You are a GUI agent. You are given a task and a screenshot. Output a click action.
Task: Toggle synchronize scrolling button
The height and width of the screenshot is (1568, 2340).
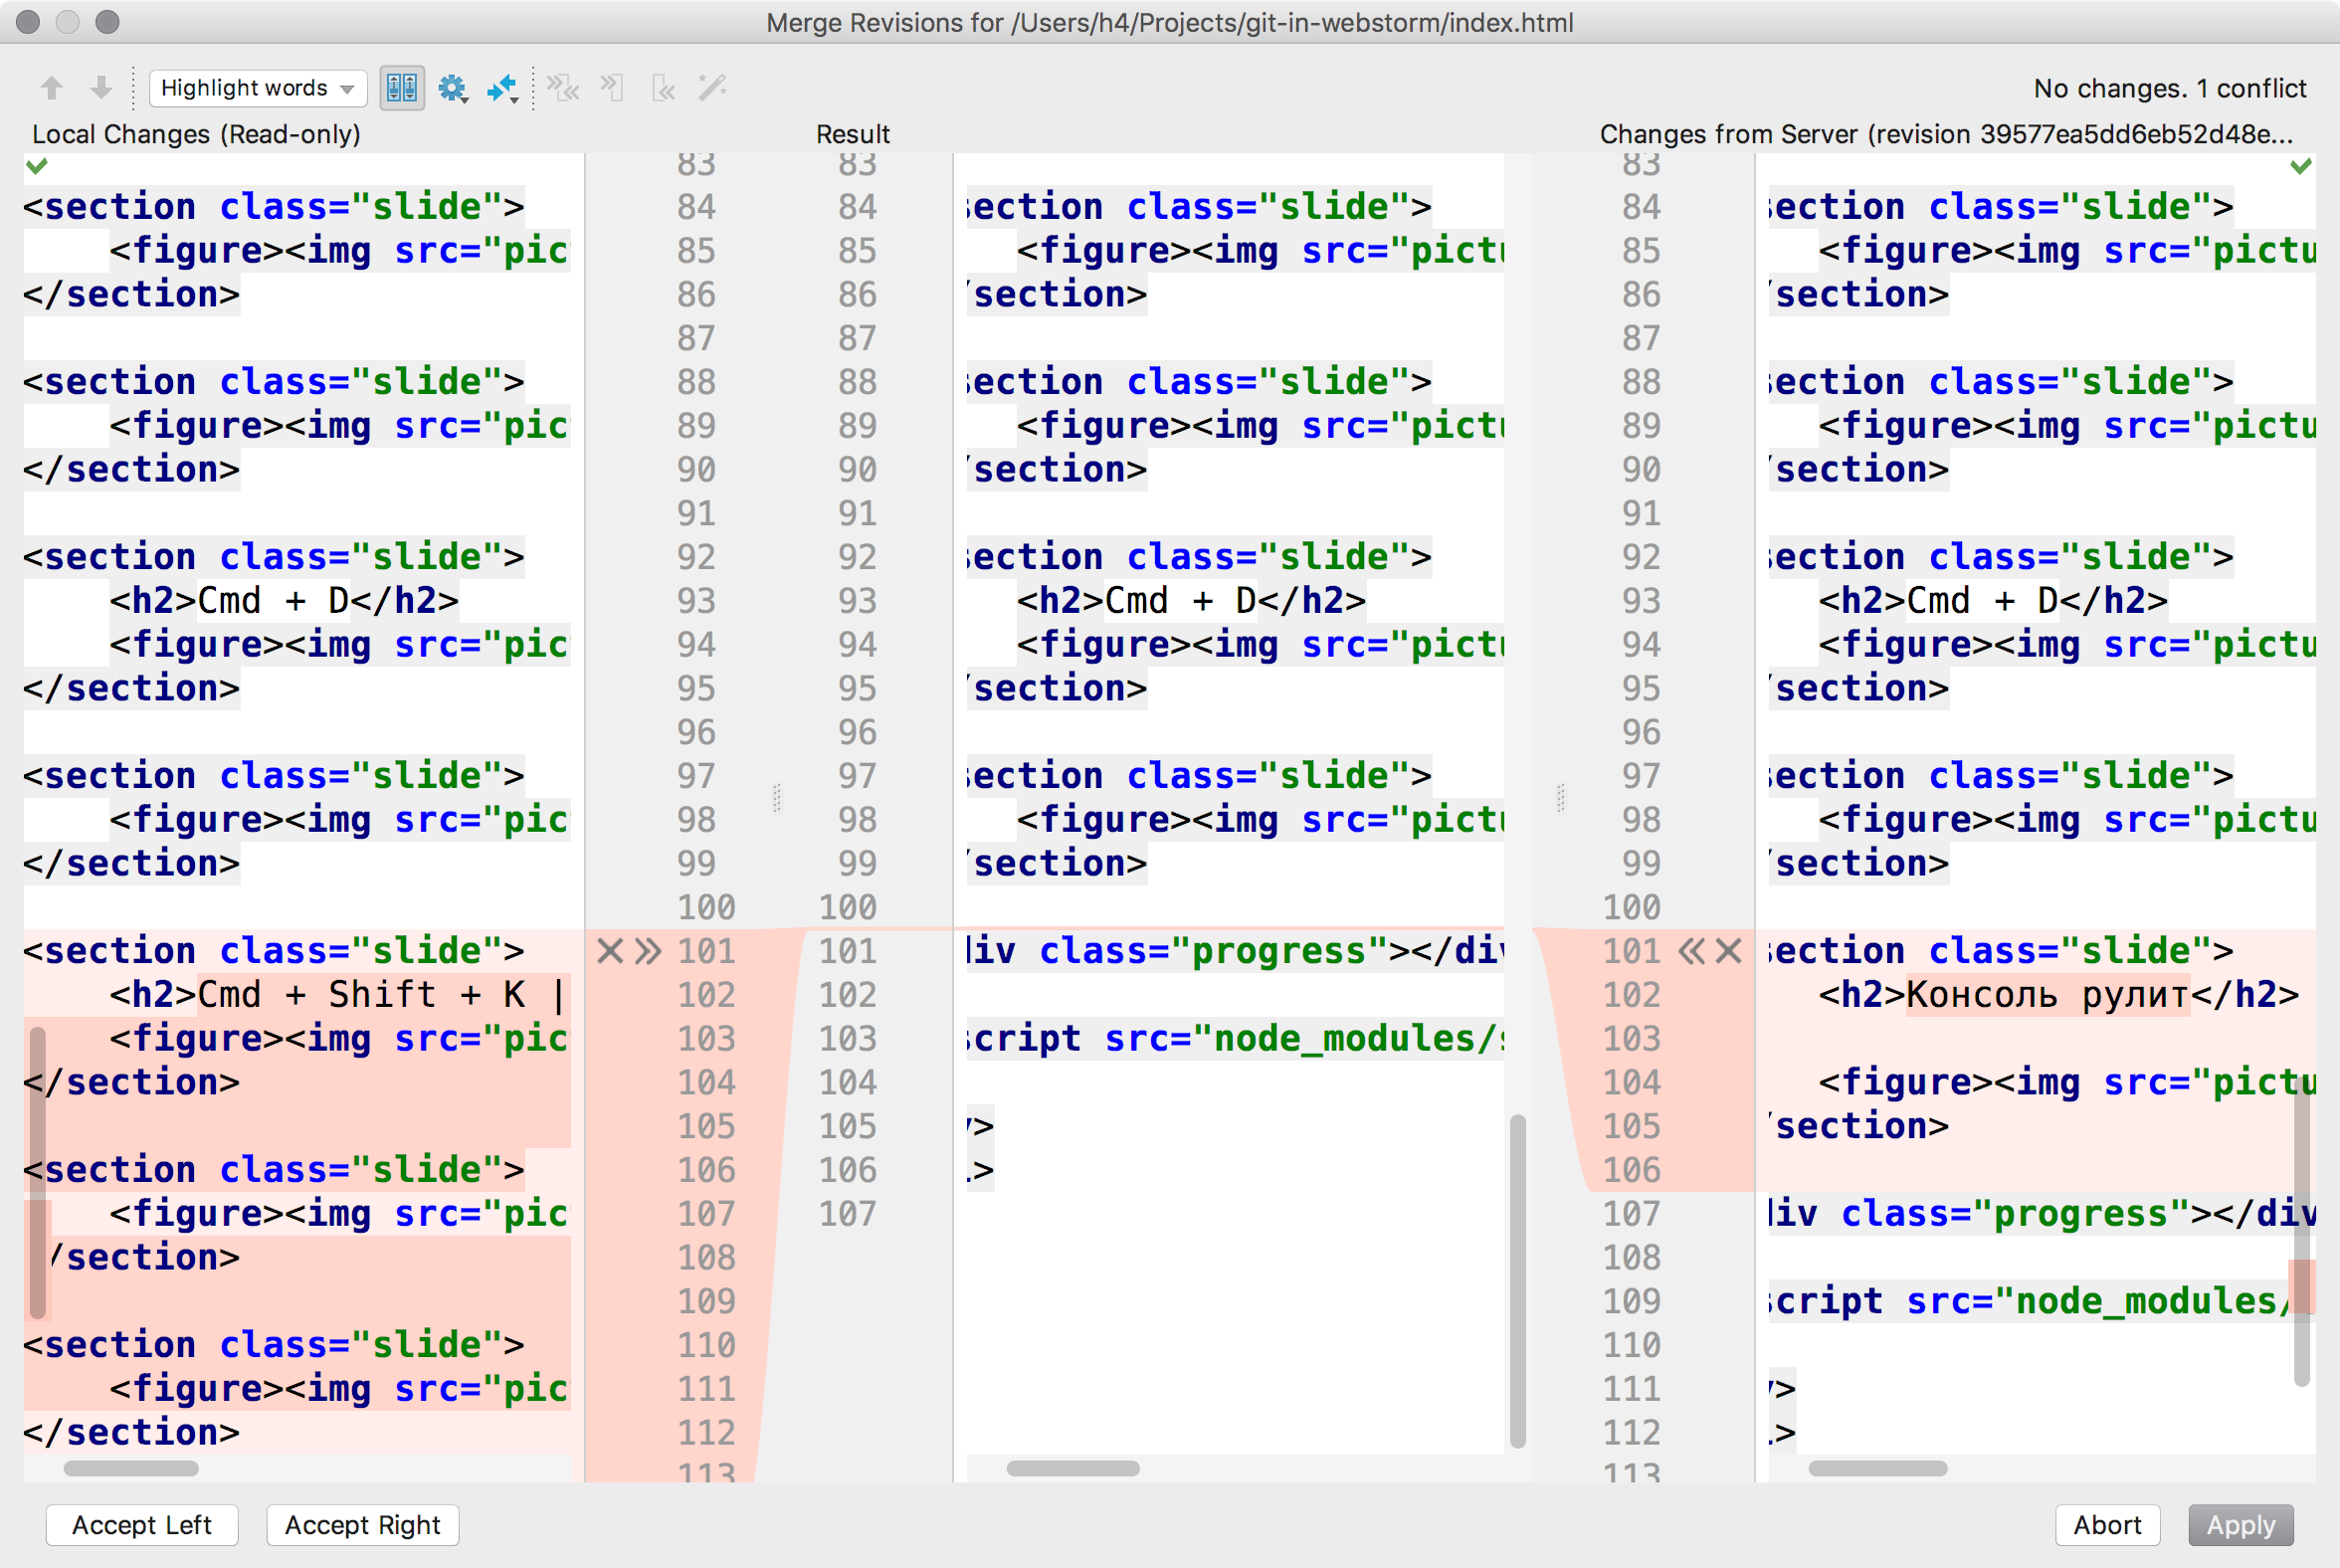pyautogui.click(x=402, y=88)
